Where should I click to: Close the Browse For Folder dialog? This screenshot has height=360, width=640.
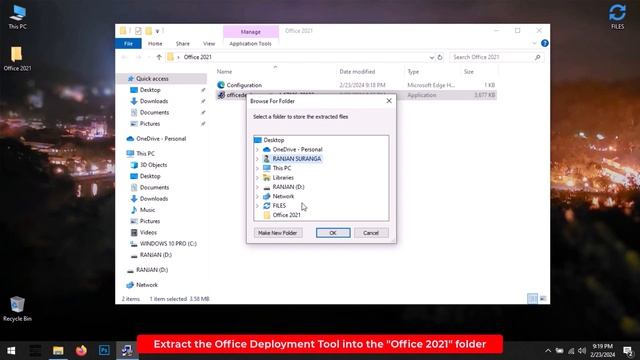[389, 101]
